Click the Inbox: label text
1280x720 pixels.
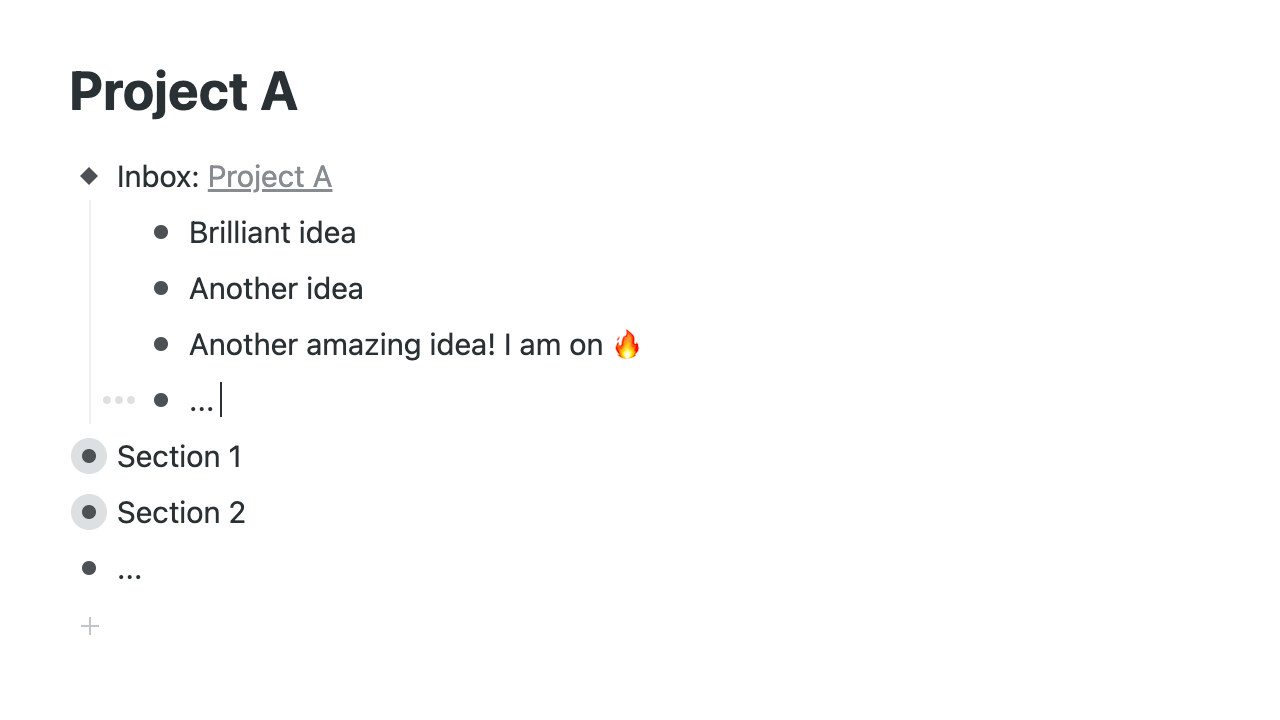(158, 177)
